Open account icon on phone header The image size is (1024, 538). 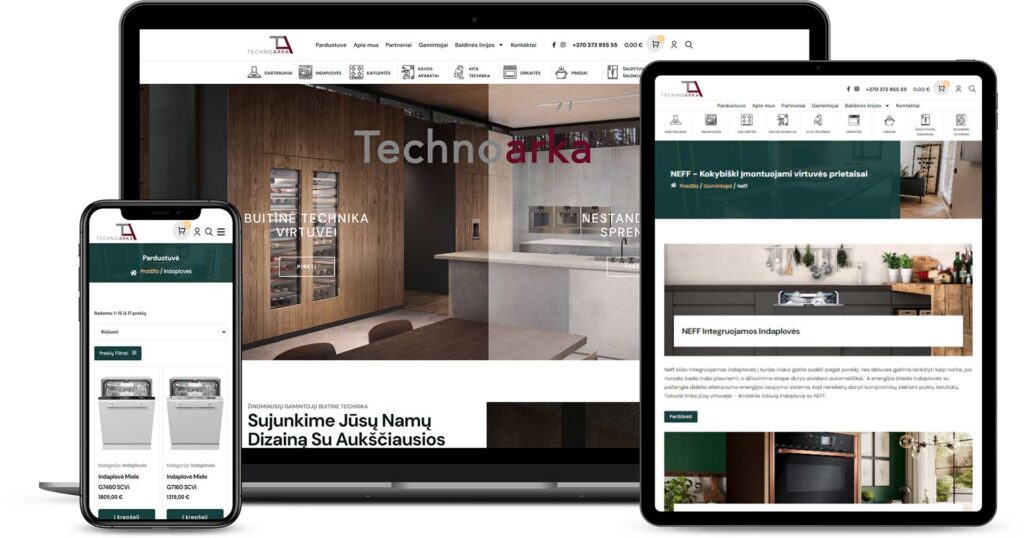pyautogui.click(x=197, y=232)
